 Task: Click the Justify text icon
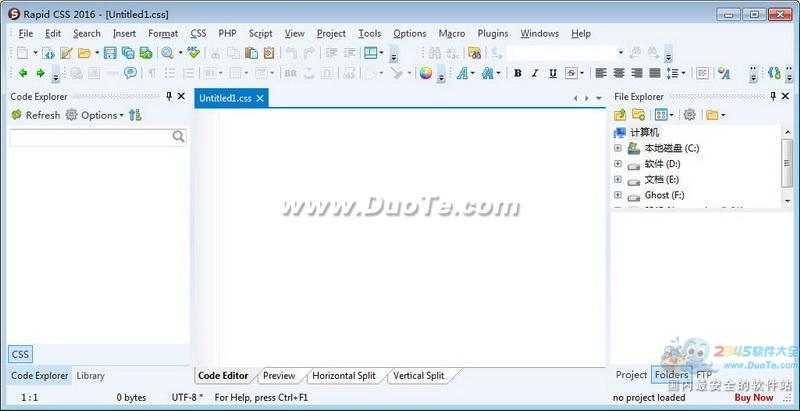tap(655, 73)
